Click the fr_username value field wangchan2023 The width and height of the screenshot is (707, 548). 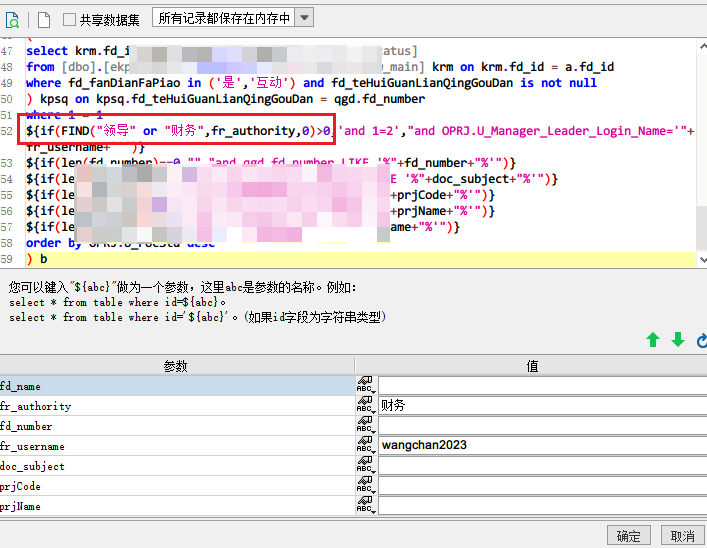click(x=542, y=445)
